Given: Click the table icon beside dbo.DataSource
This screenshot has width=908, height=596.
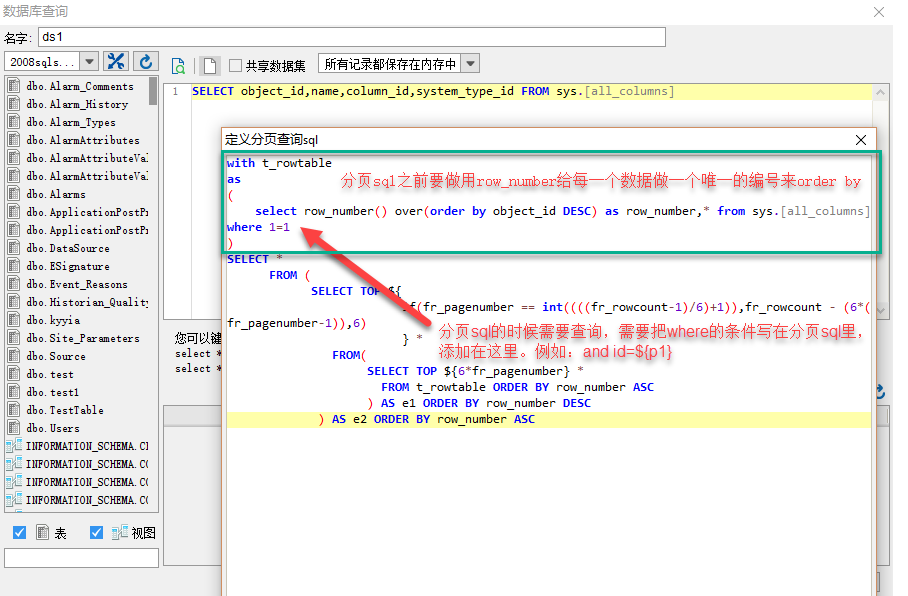Looking at the screenshot, I should point(14,247).
